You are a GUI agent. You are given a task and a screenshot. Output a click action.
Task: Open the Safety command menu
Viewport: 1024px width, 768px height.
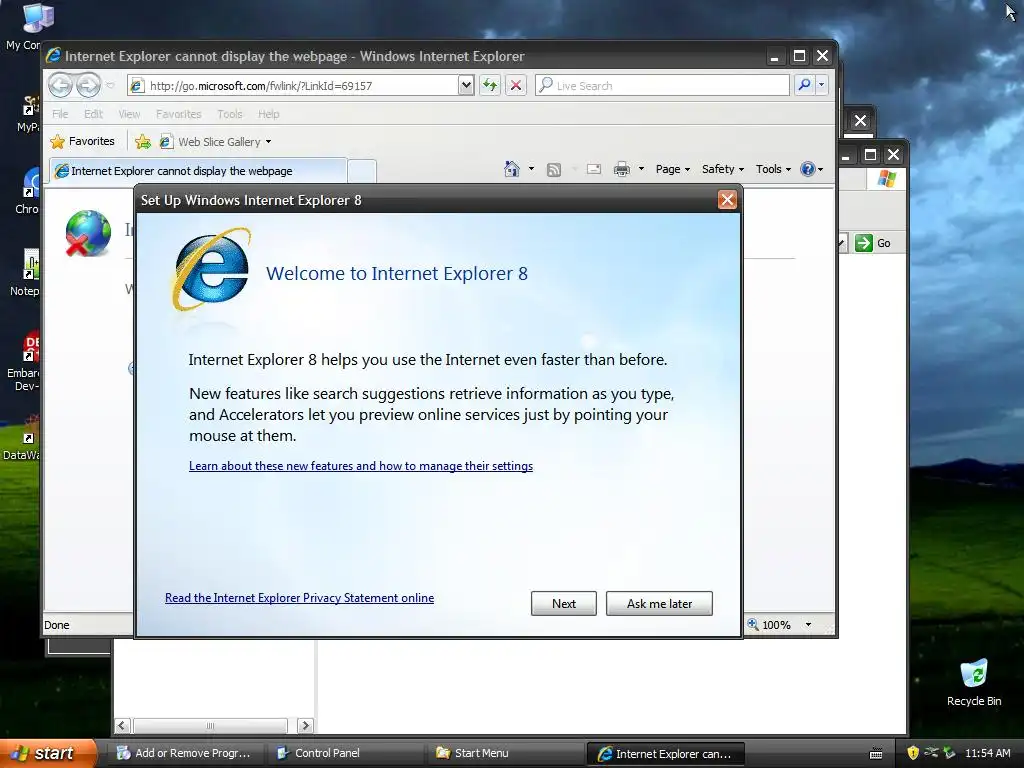(x=722, y=169)
